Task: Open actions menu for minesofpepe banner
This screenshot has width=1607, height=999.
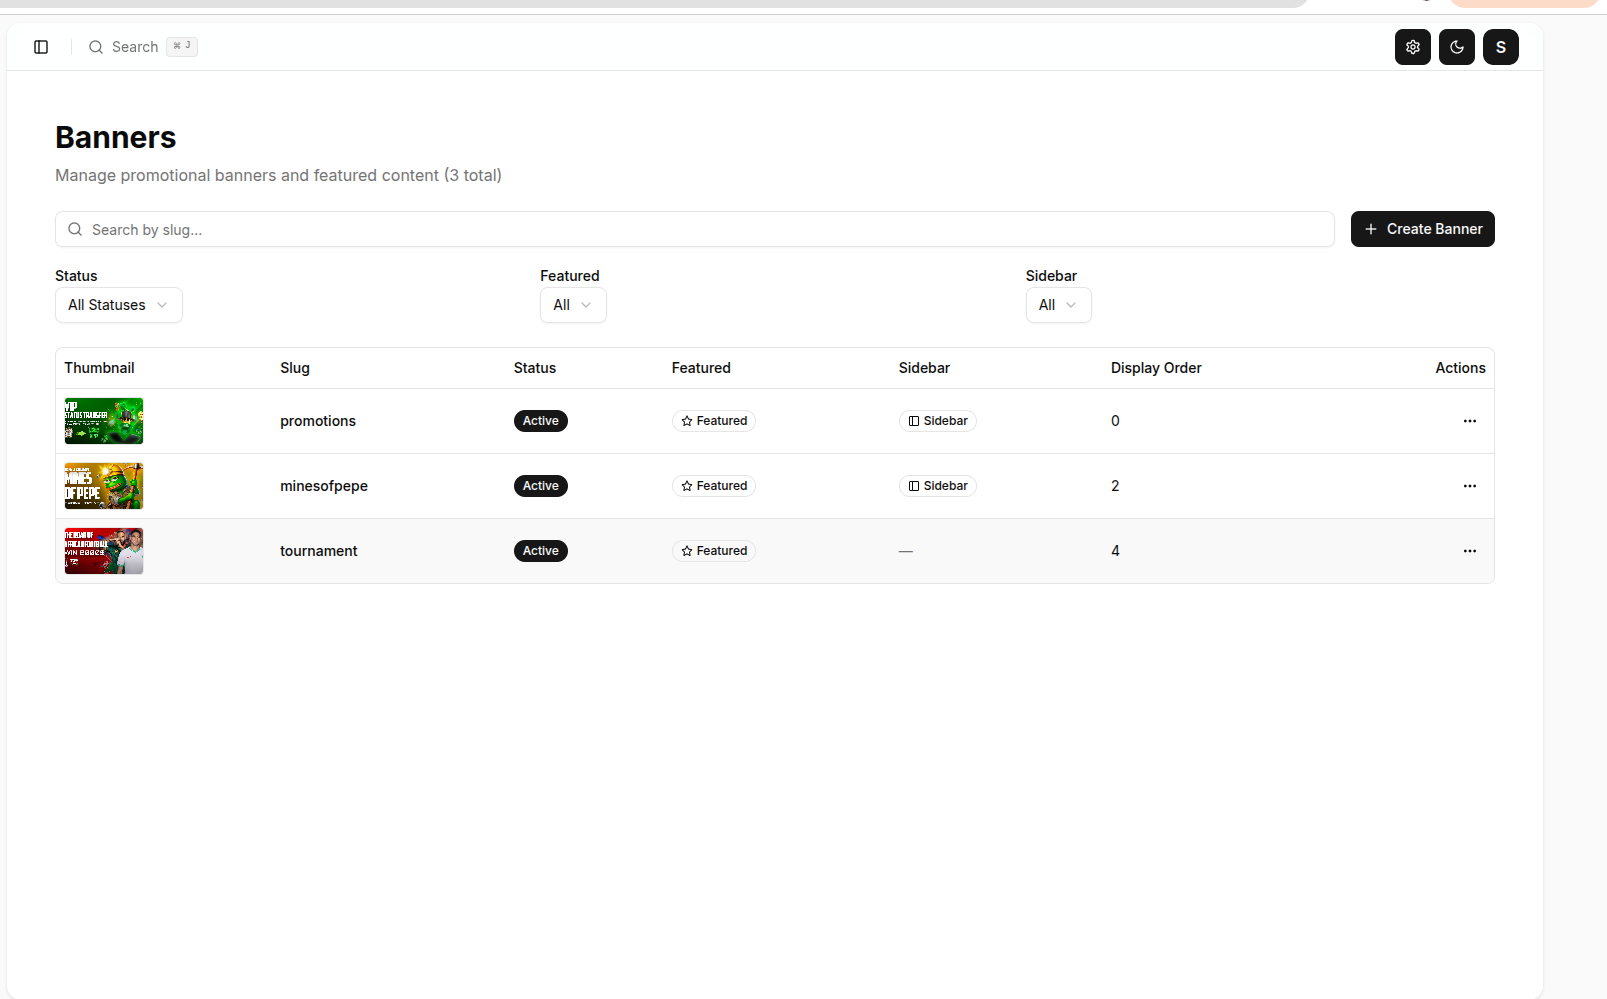Action: pyautogui.click(x=1469, y=486)
